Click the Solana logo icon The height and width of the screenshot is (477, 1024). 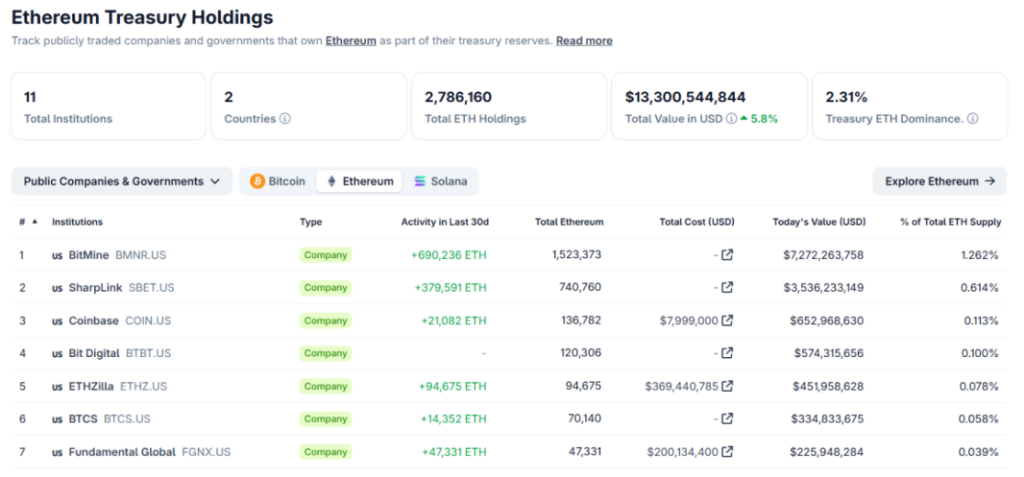click(420, 181)
